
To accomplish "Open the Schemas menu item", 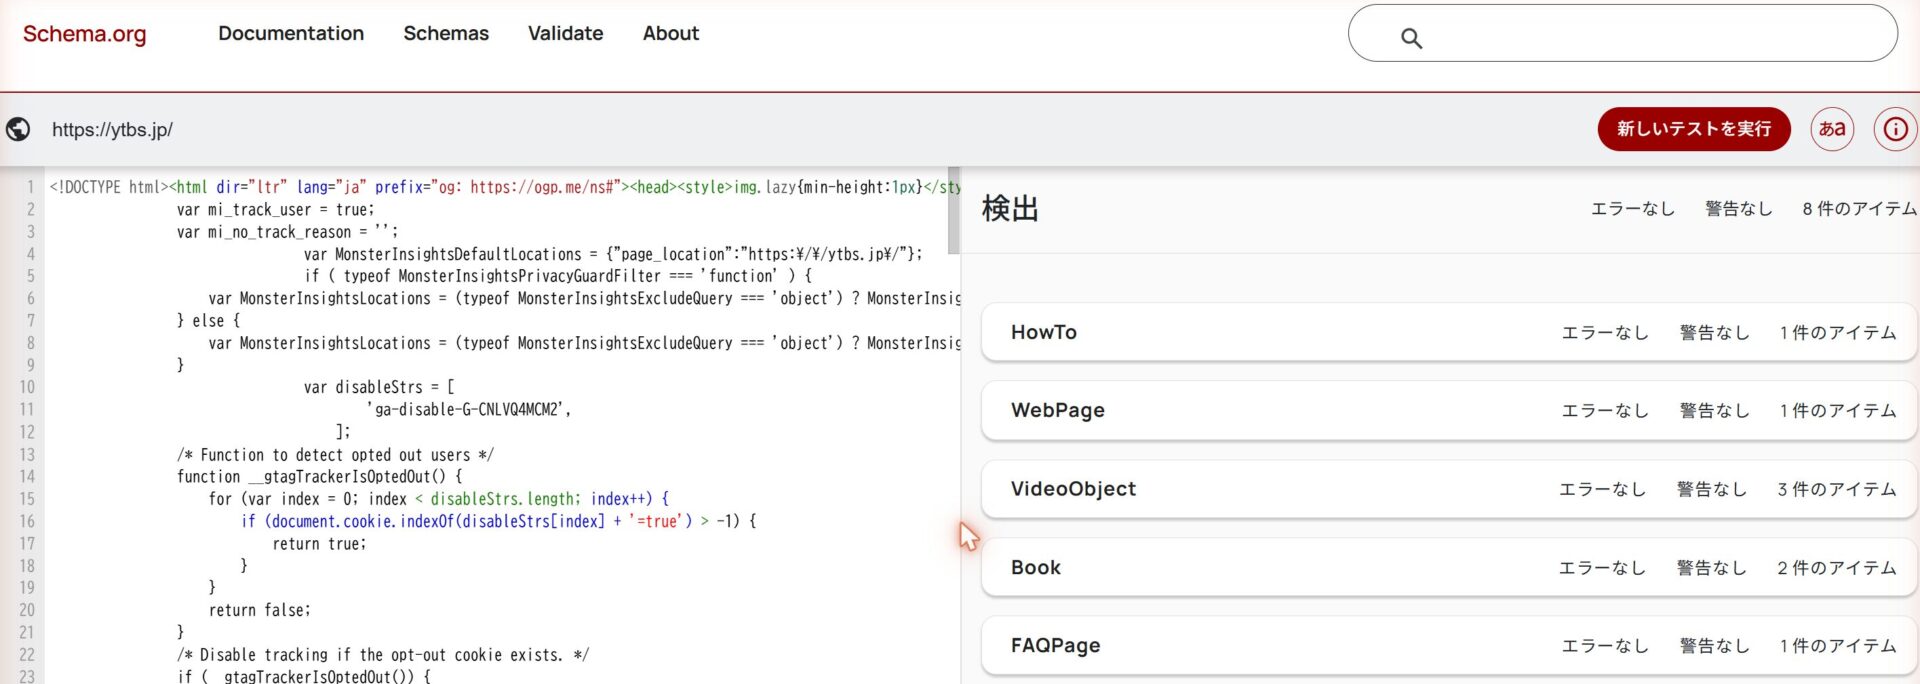I will click(446, 33).
